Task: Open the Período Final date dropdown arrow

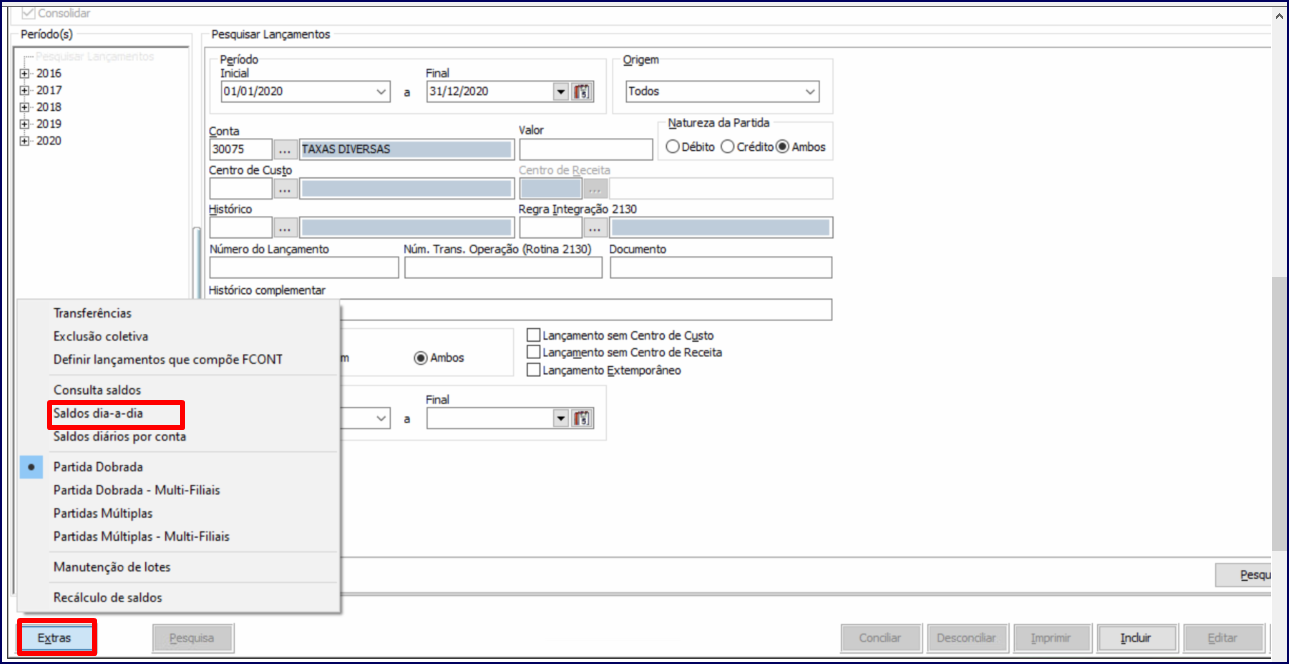Action: (561, 92)
